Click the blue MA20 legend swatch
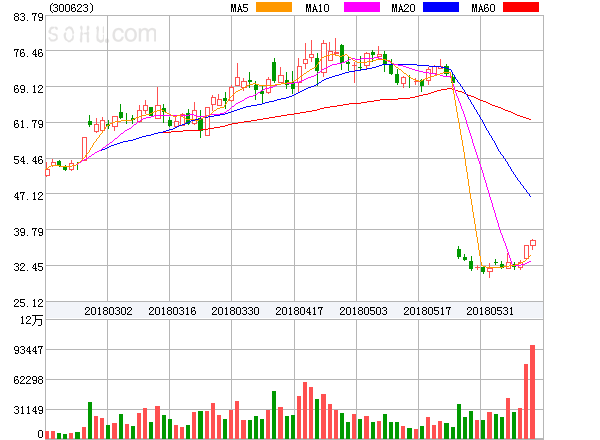 click(441, 7)
